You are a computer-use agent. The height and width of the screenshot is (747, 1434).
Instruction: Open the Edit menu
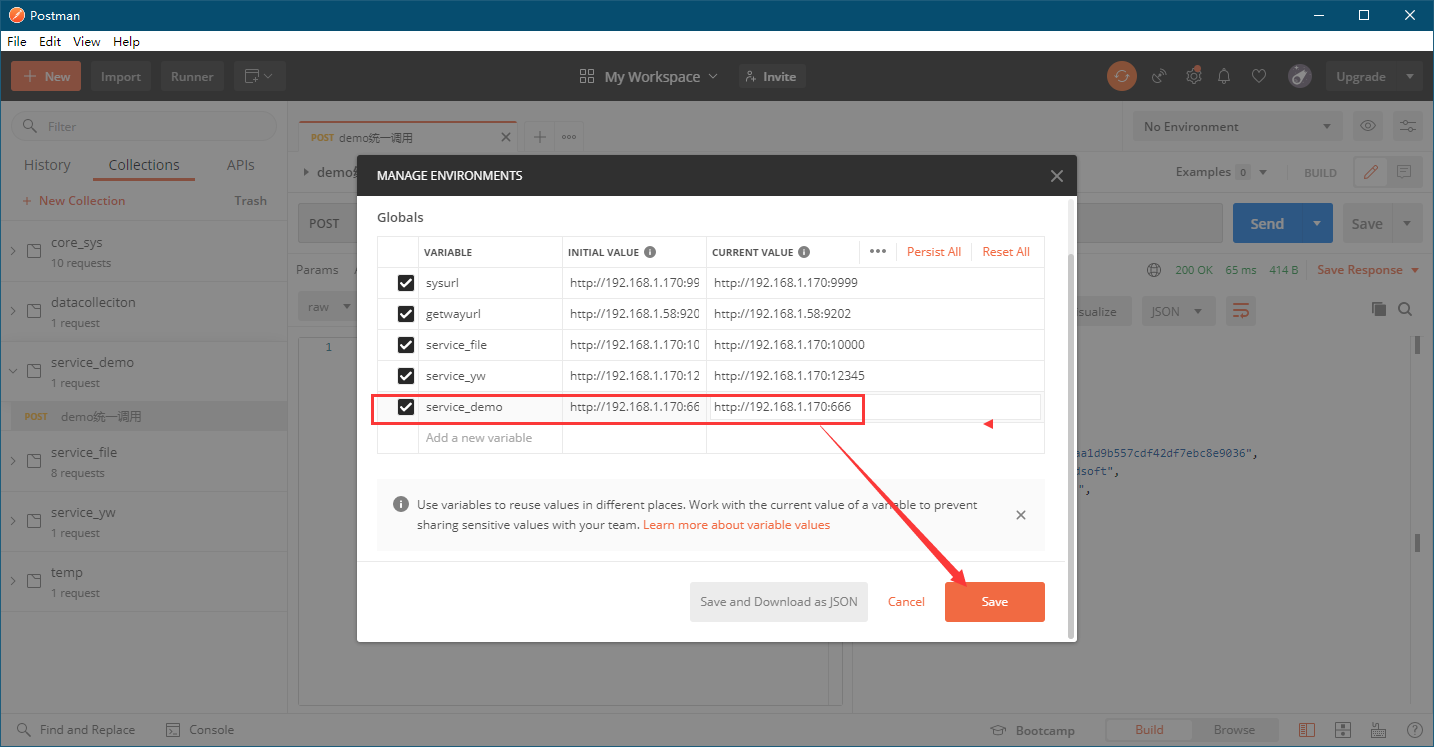50,41
